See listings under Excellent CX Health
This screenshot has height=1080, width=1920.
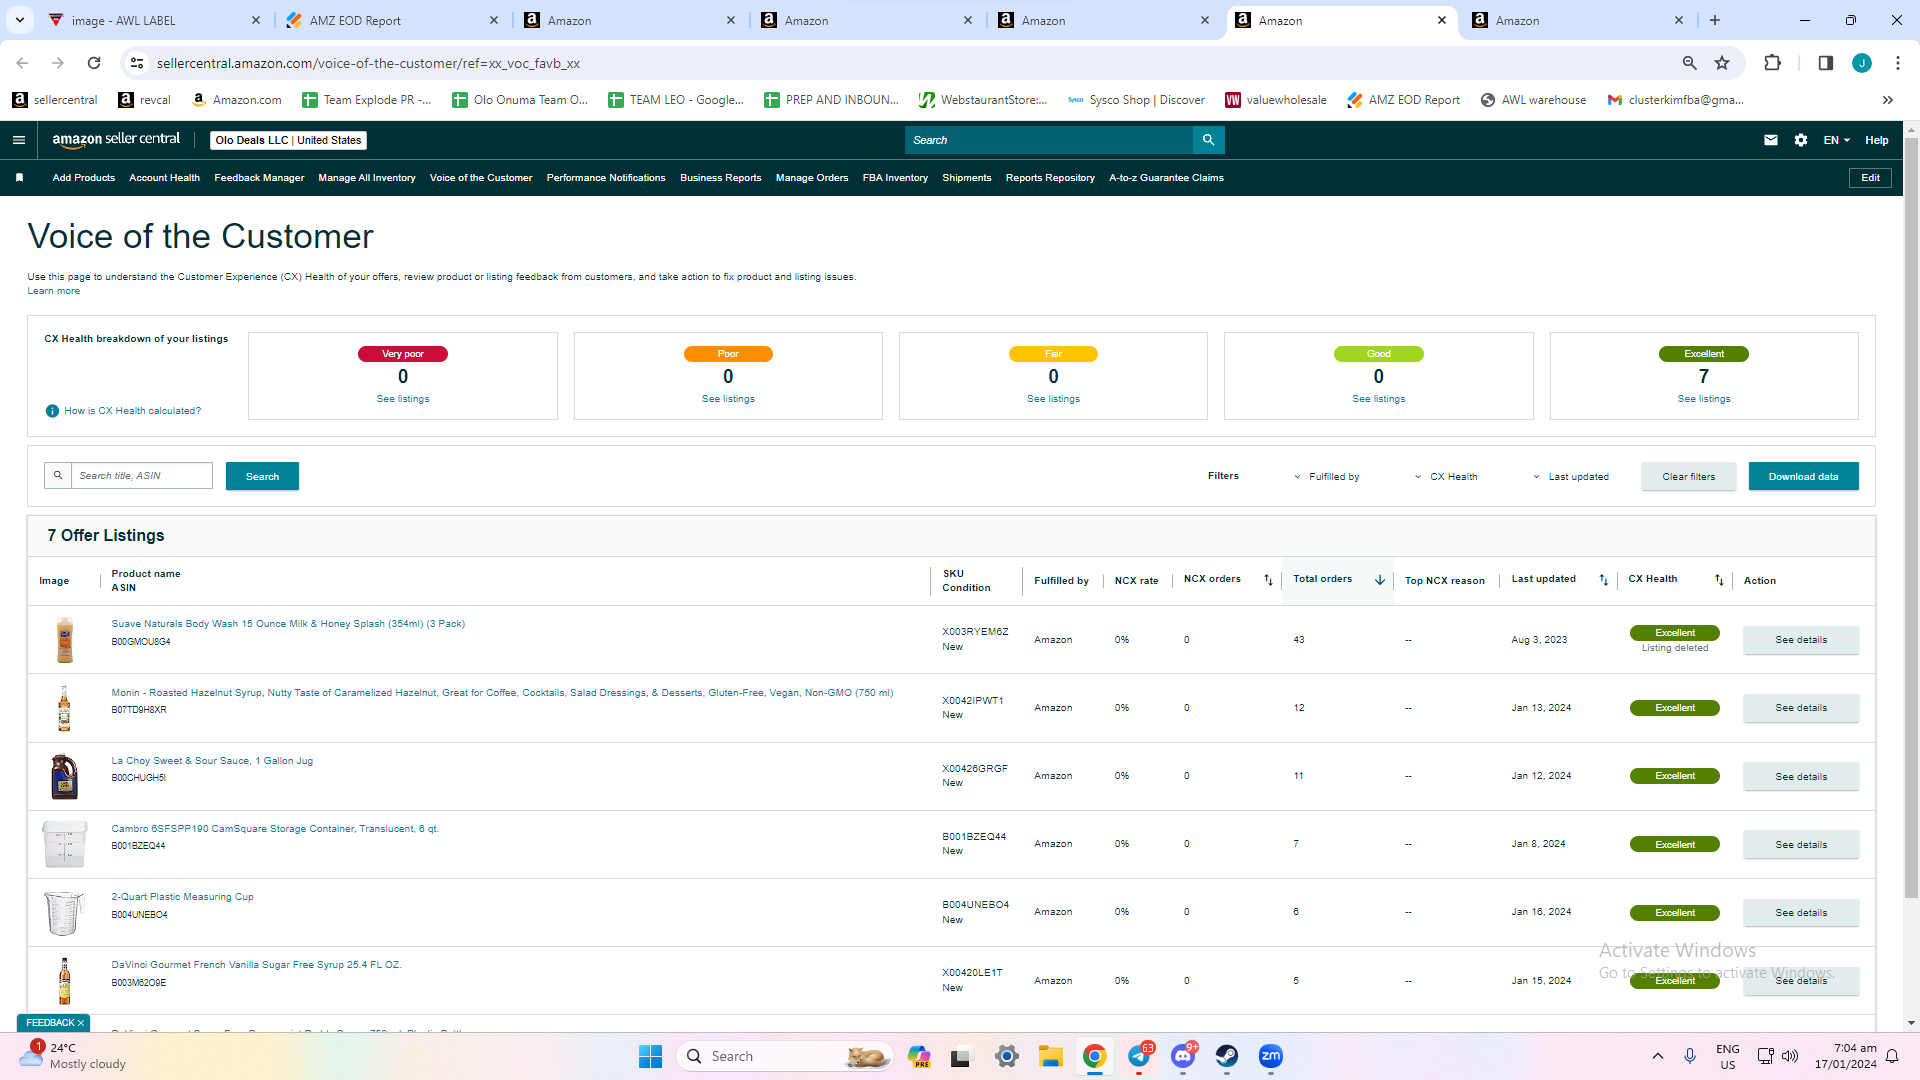(x=1704, y=399)
